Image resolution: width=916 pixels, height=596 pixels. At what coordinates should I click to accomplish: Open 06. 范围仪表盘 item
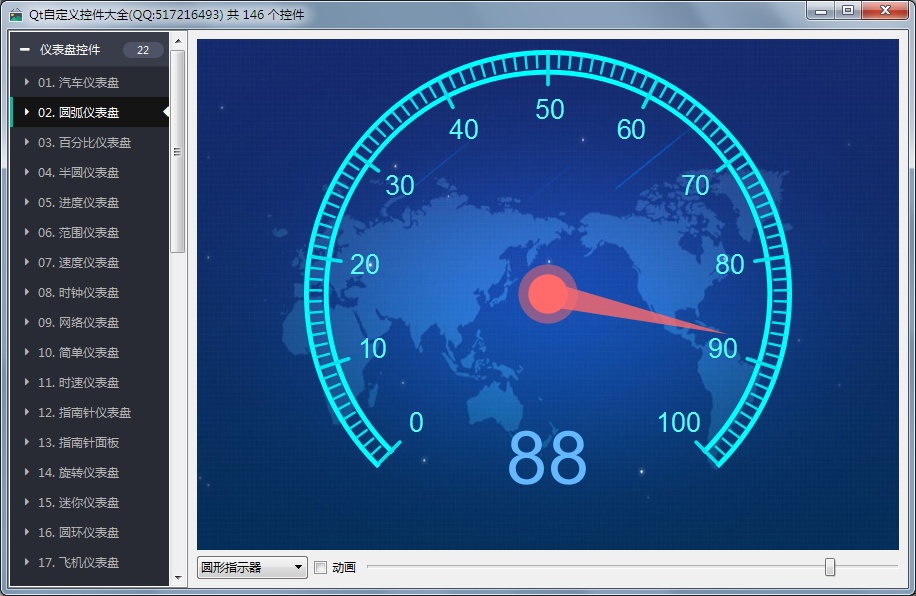pos(89,233)
